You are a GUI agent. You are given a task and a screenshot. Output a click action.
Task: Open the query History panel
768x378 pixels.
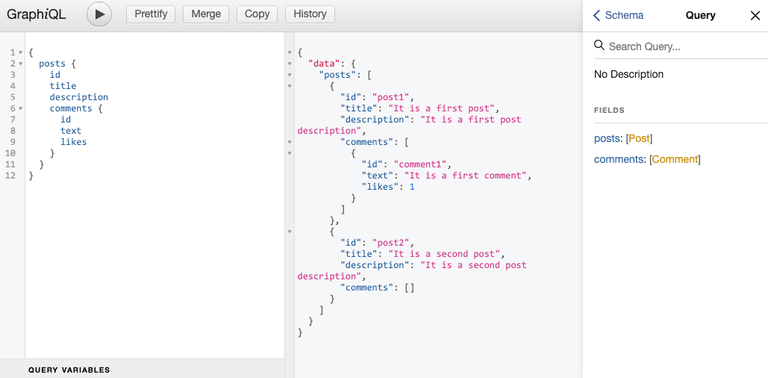(310, 14)
